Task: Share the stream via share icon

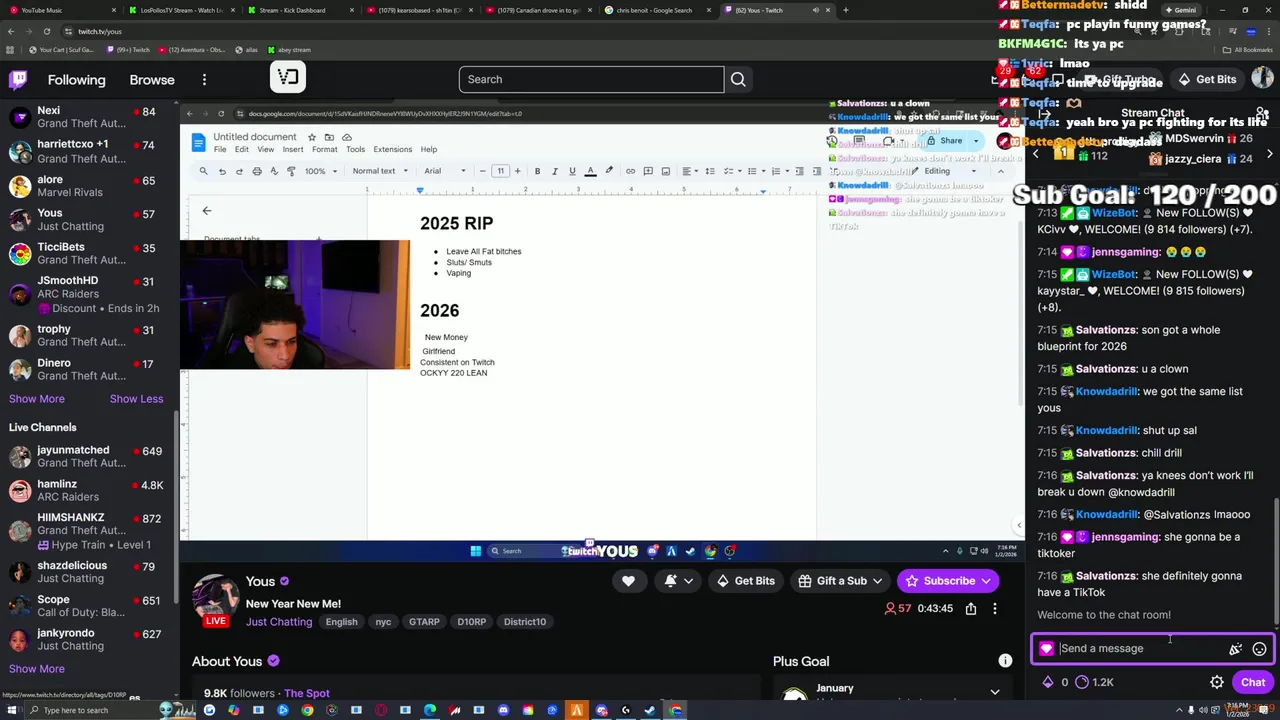Action: point(971,608)
